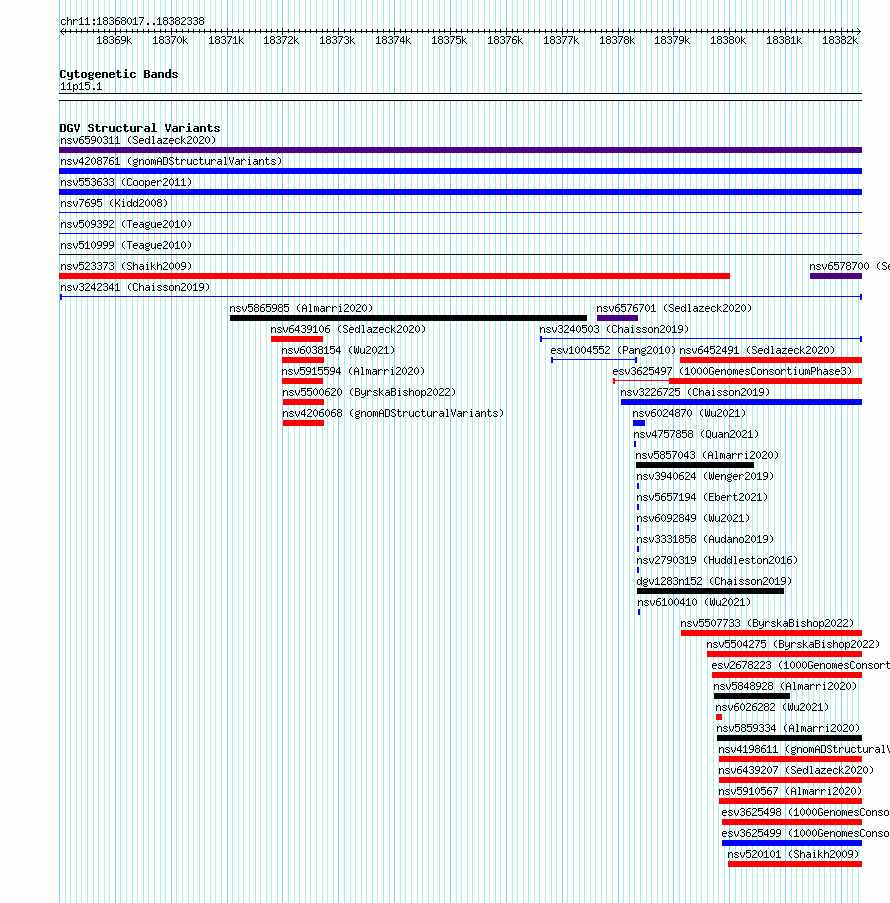Click nsv5657194 (Ebert2021) label
The width and height of the screenshot is (890, 903).
click(x=702, y=498)
